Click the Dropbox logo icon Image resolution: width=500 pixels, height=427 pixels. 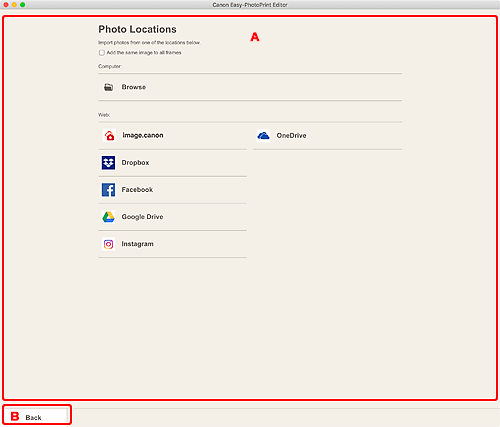click(108, 163)
